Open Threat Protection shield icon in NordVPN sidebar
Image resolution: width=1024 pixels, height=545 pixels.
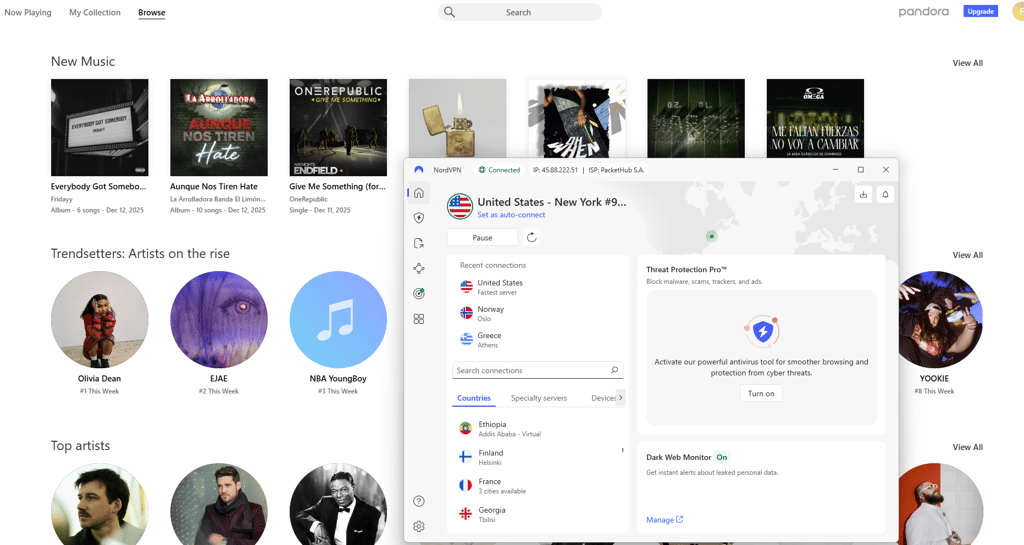coord(419,218)
